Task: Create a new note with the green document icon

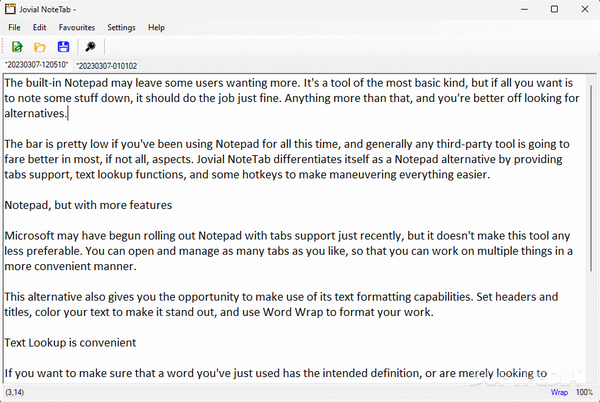Action: pos(17,47)
